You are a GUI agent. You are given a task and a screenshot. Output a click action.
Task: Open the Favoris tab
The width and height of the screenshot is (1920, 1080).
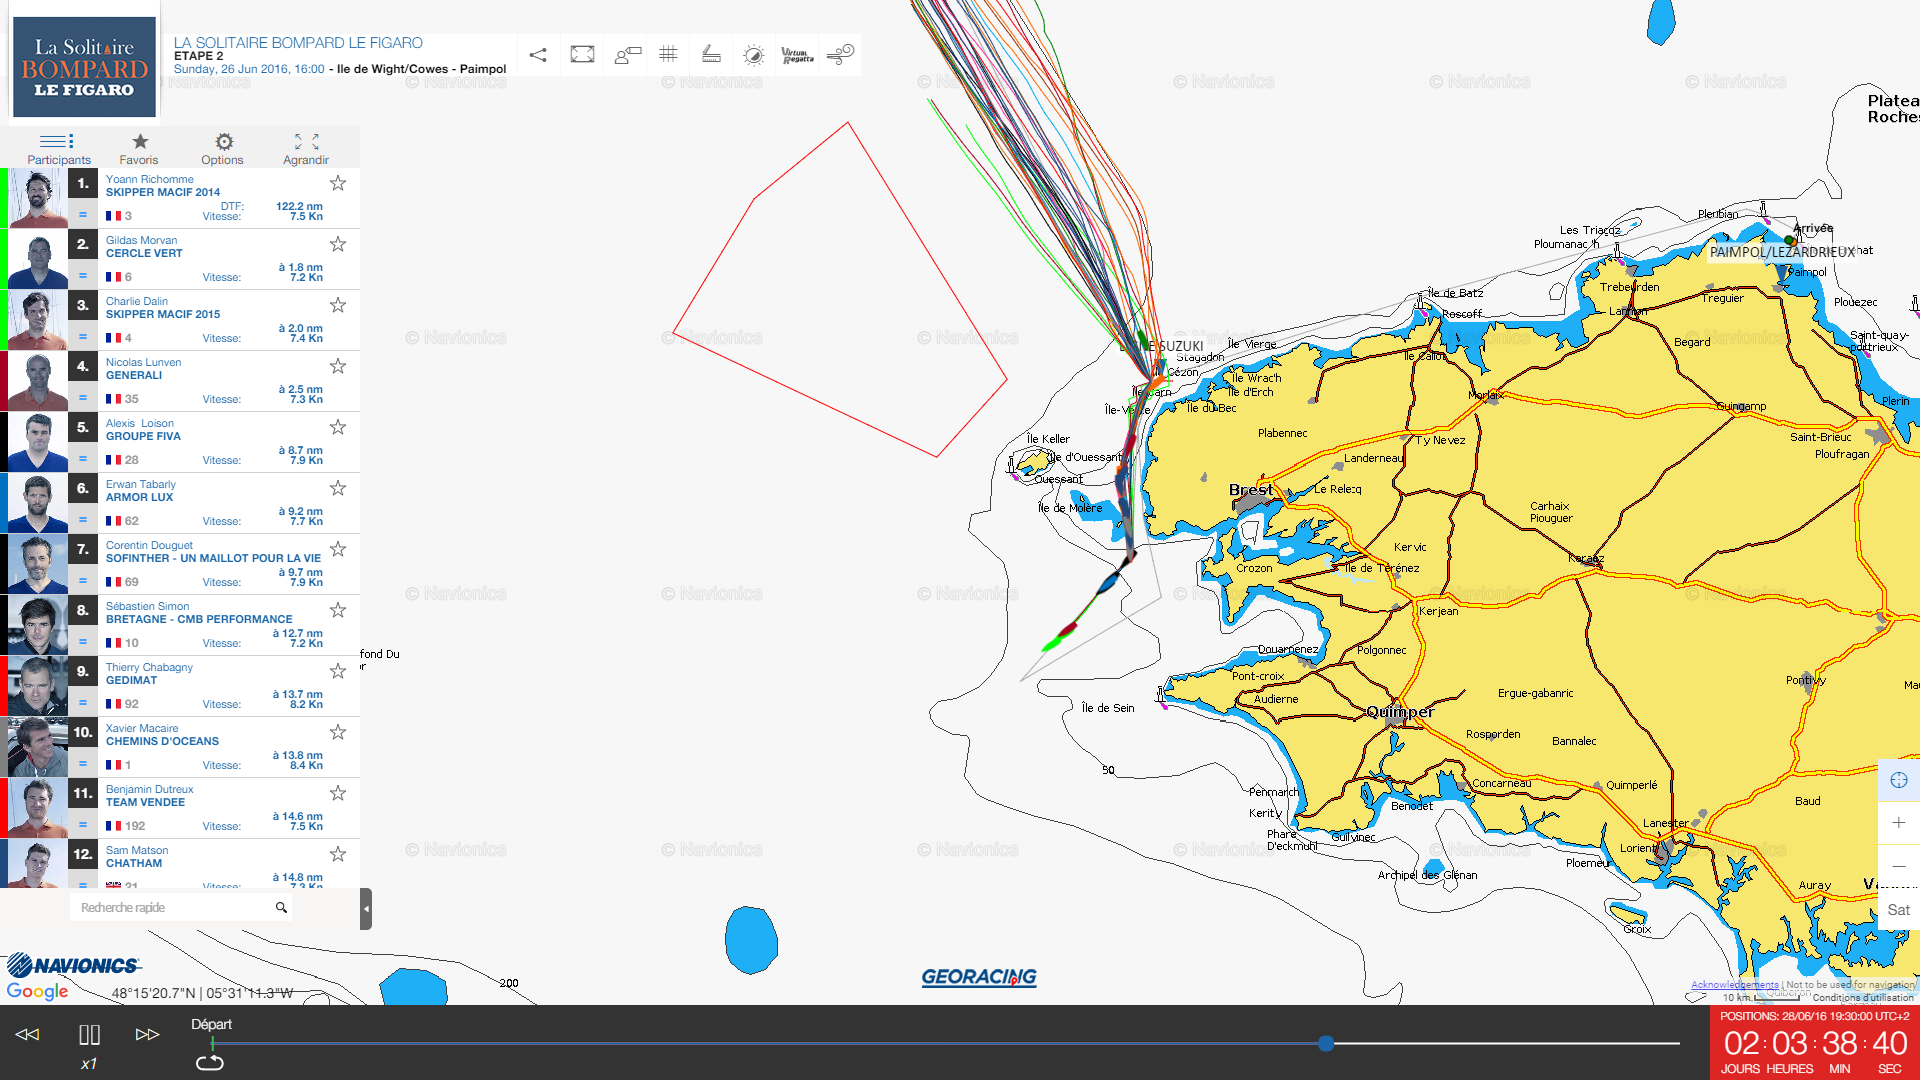coord(139,148)
